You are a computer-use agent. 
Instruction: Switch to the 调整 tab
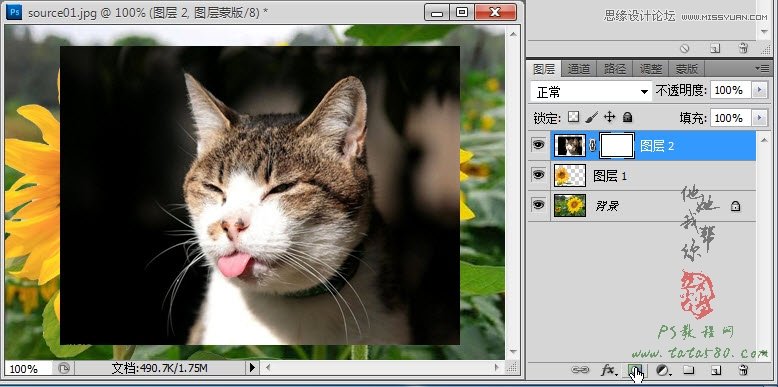650,69
